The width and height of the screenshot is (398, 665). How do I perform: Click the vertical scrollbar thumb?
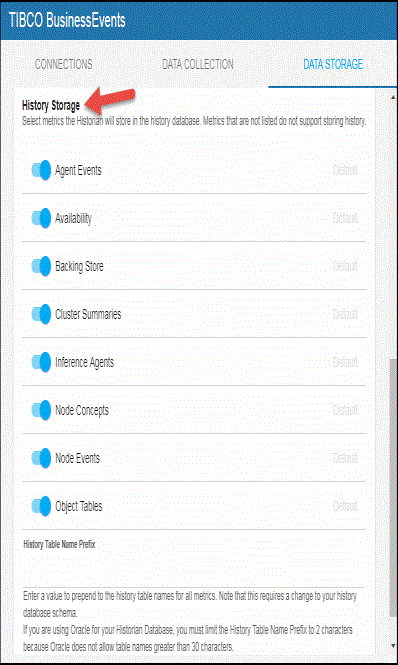[393, 488]
